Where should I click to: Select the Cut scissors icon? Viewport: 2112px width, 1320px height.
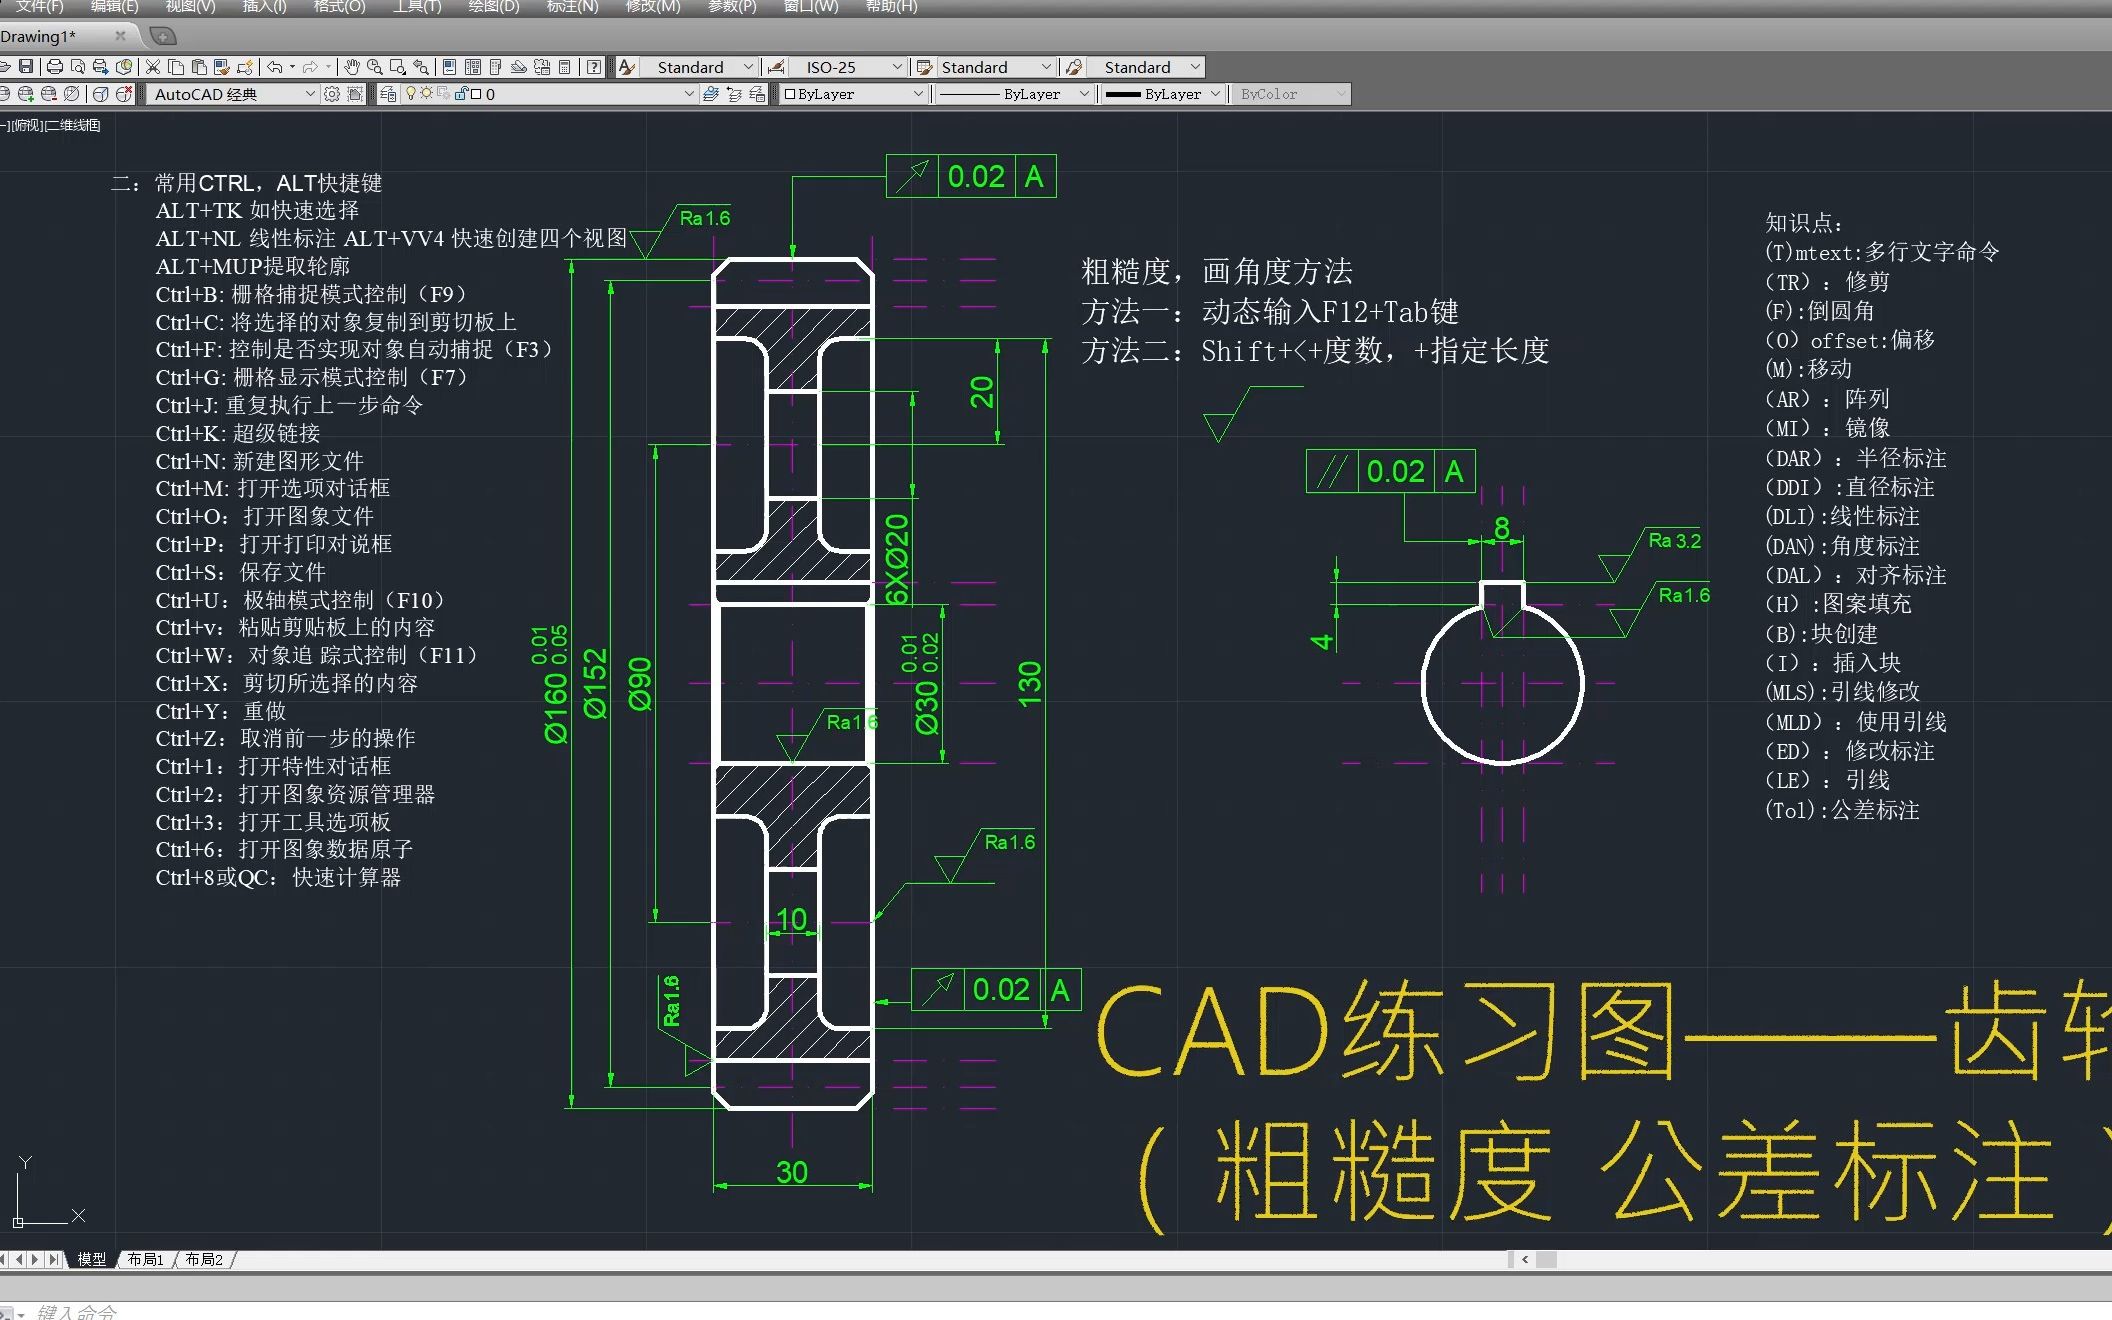pyautogui.click(x=153, y=67)
